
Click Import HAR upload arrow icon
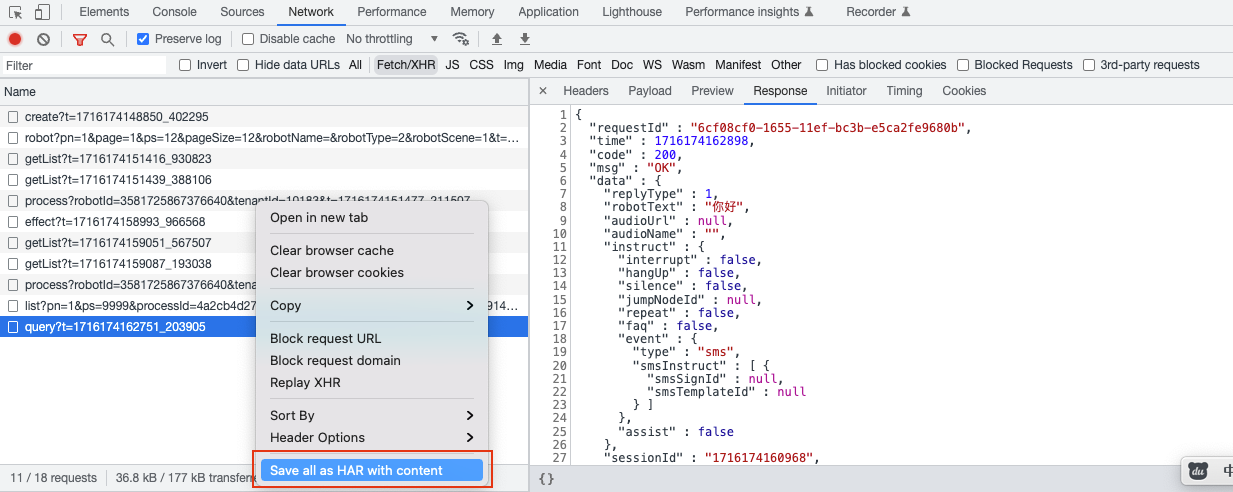point(496,39)
